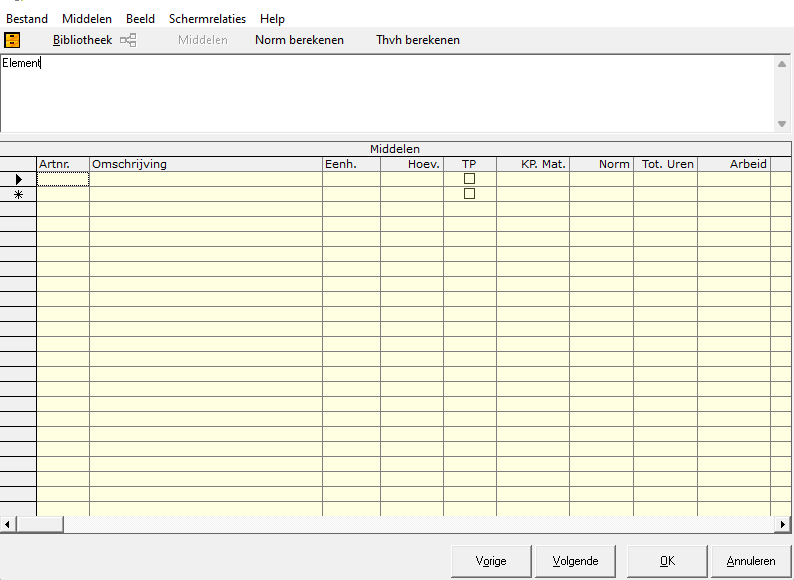
Task: Click the Middelen grid title bar
Action: 395,149
